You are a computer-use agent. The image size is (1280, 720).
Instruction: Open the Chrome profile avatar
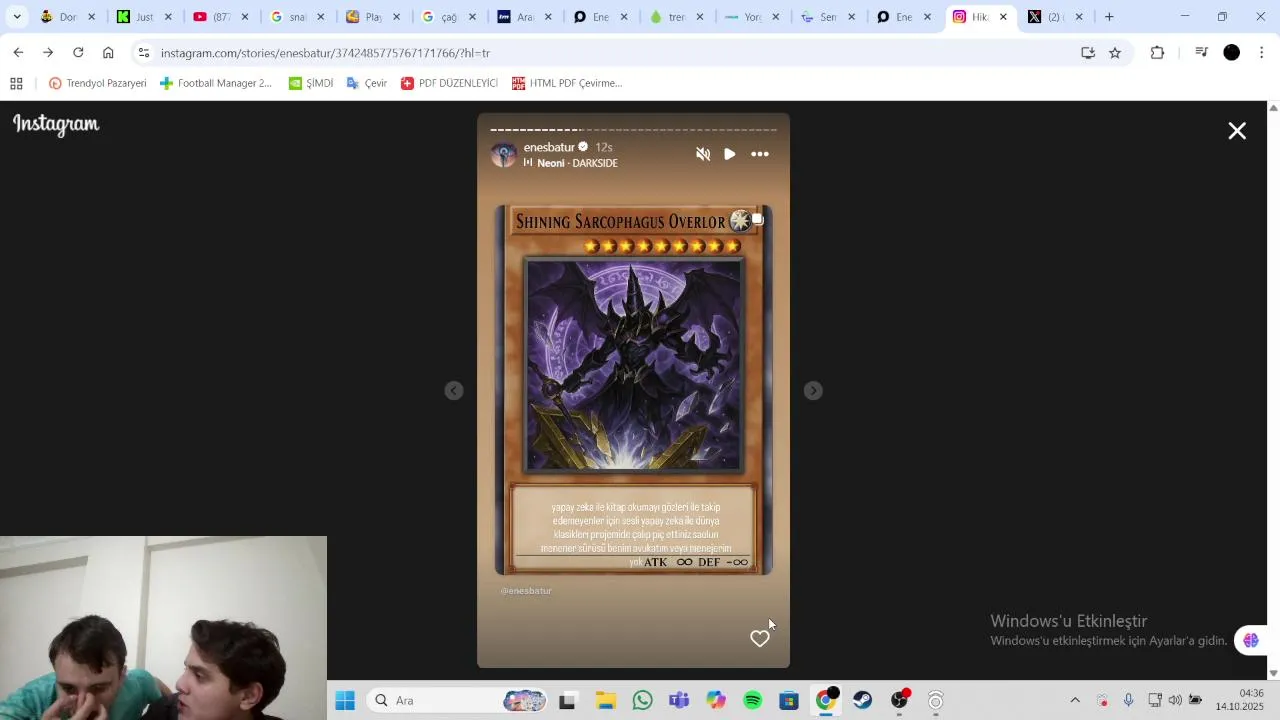[x=1232, y=53]
